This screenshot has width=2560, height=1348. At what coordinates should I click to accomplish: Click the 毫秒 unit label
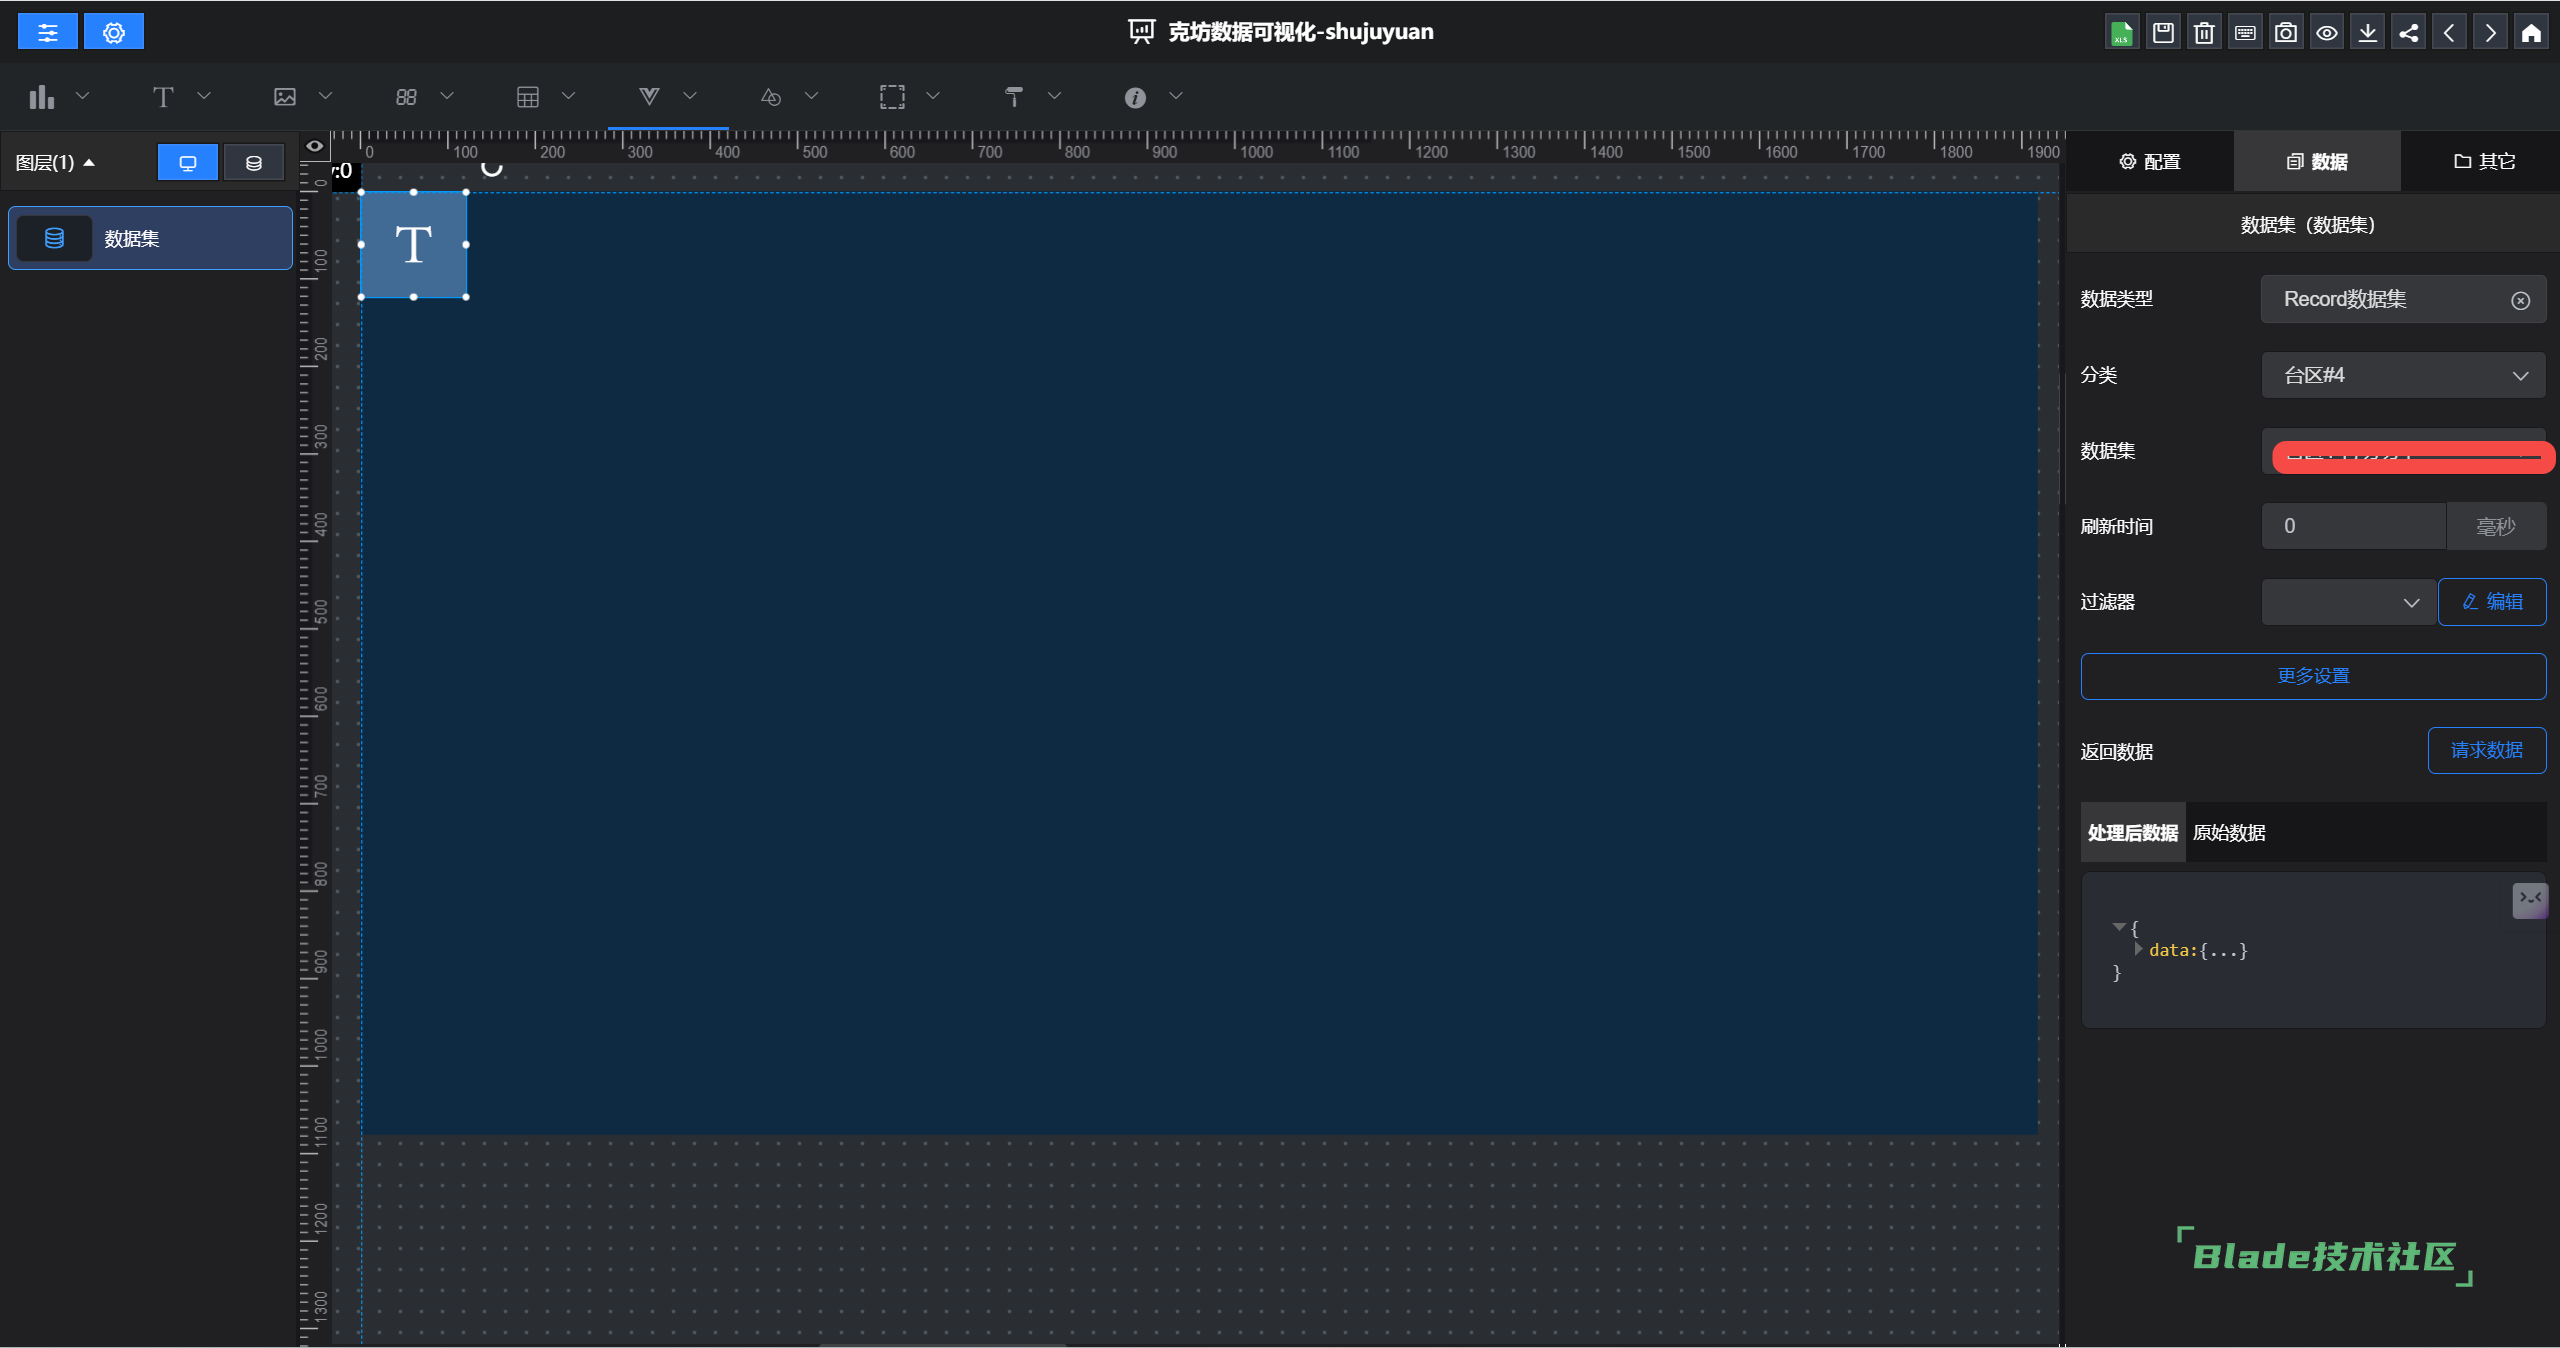click(x=2496, y=526)
